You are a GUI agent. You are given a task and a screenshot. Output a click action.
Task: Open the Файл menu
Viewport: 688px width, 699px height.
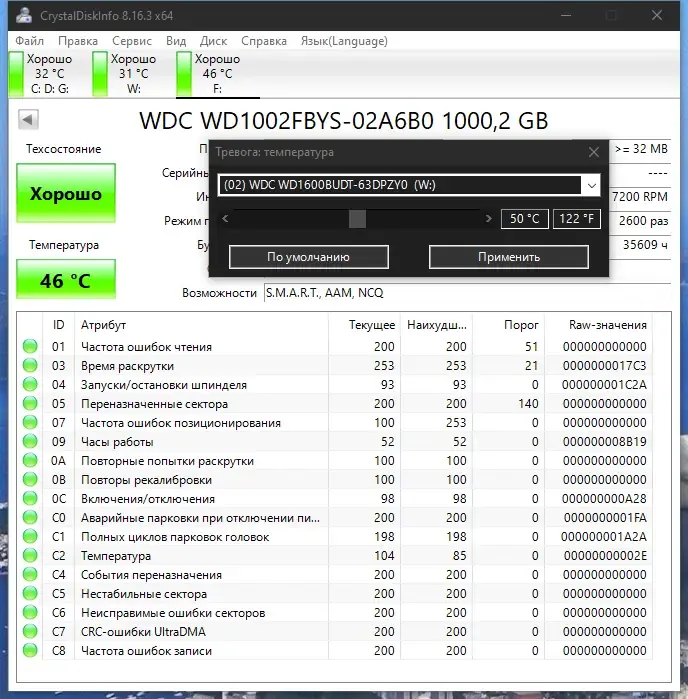point(29,41)
